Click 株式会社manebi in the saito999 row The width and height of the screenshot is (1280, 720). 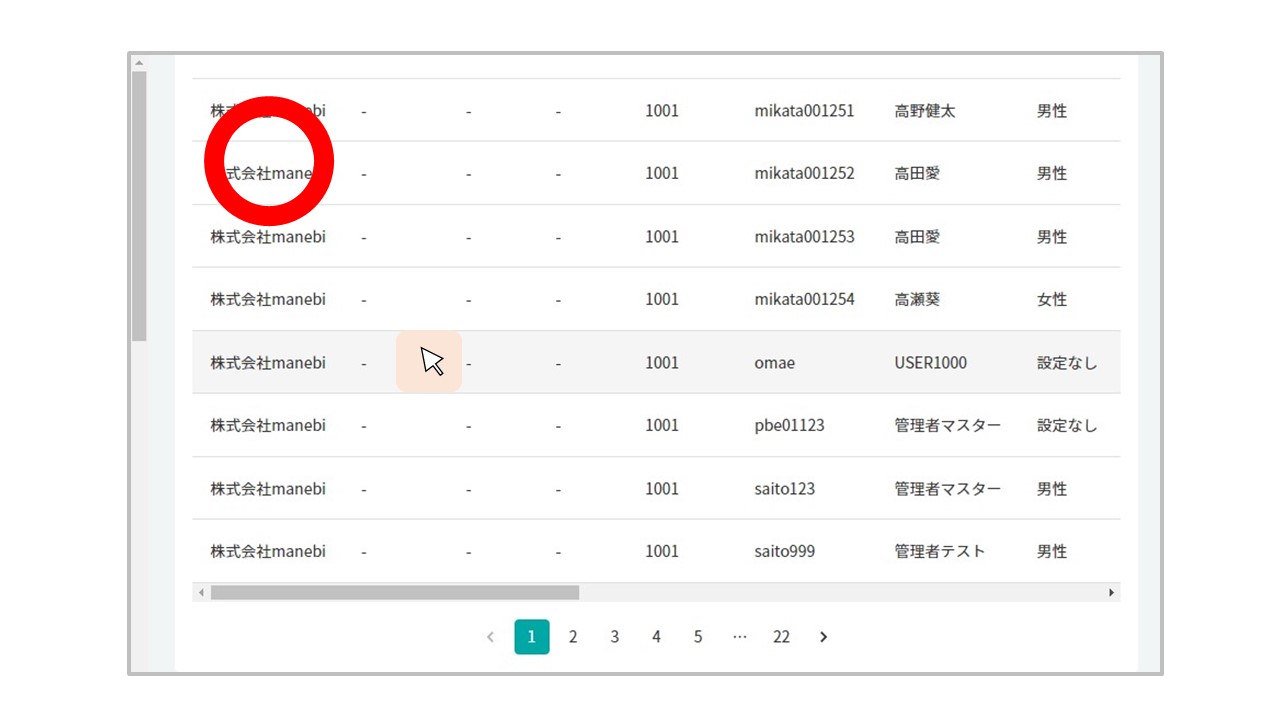click(x=268, y=551)
